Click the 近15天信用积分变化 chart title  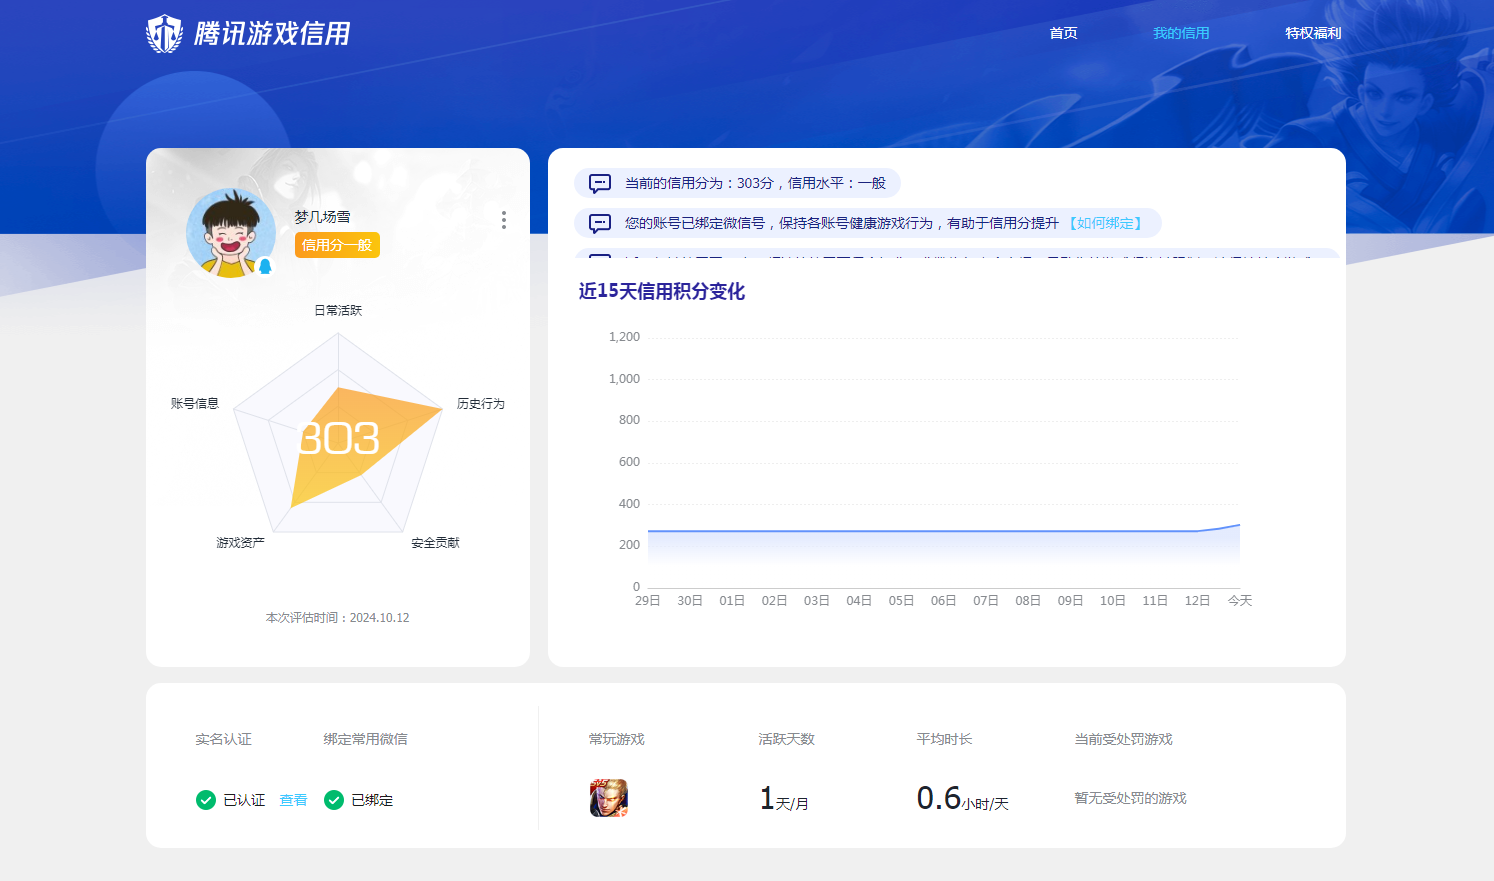tap(662, 291)
